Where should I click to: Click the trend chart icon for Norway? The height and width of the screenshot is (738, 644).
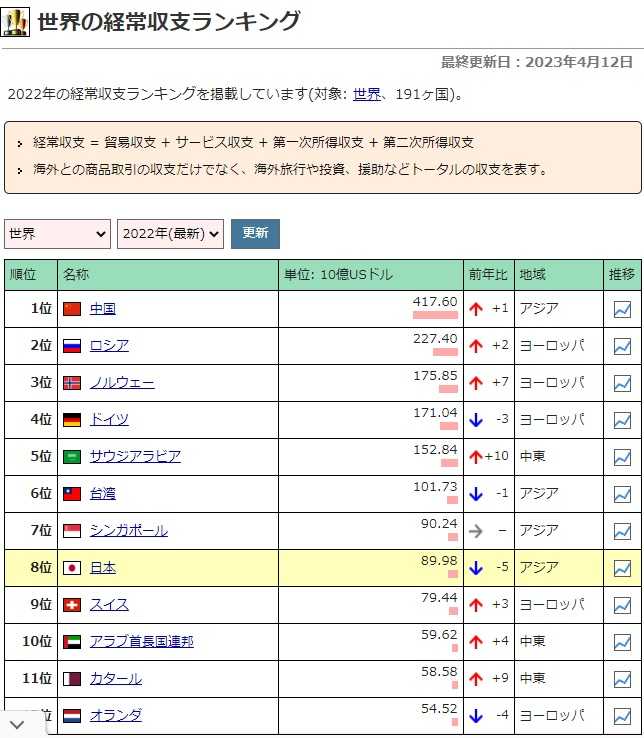pyautogui.click(x=622, y=383)
